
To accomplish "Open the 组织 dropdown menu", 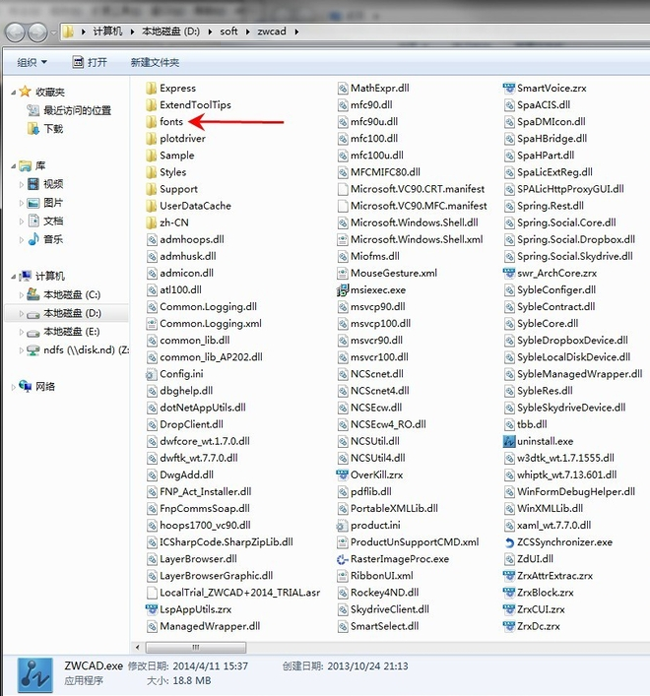I will pyautogui.click(x=32, y=63).
